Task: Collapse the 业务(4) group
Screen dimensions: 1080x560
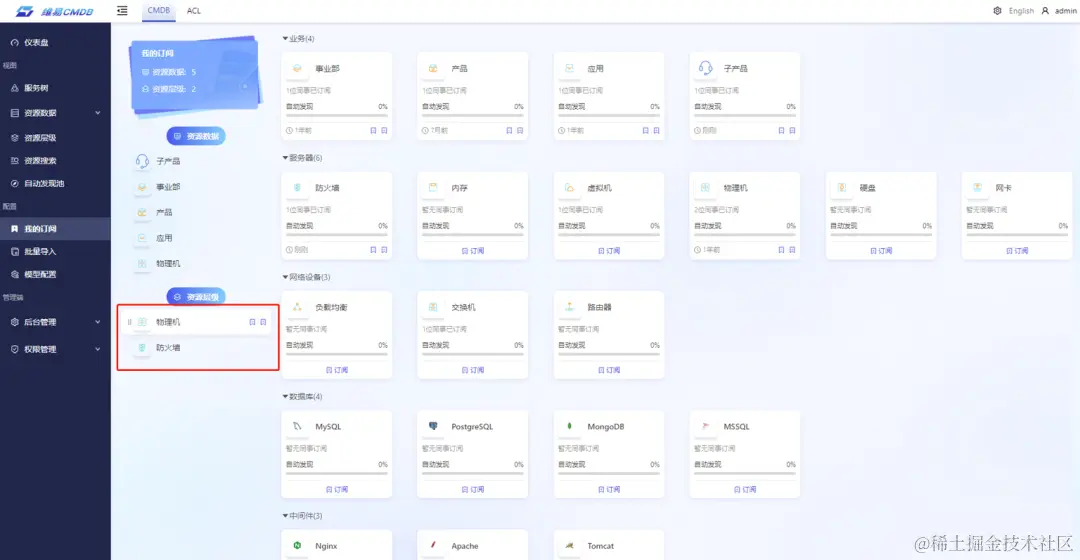Action: pos(285,39)
